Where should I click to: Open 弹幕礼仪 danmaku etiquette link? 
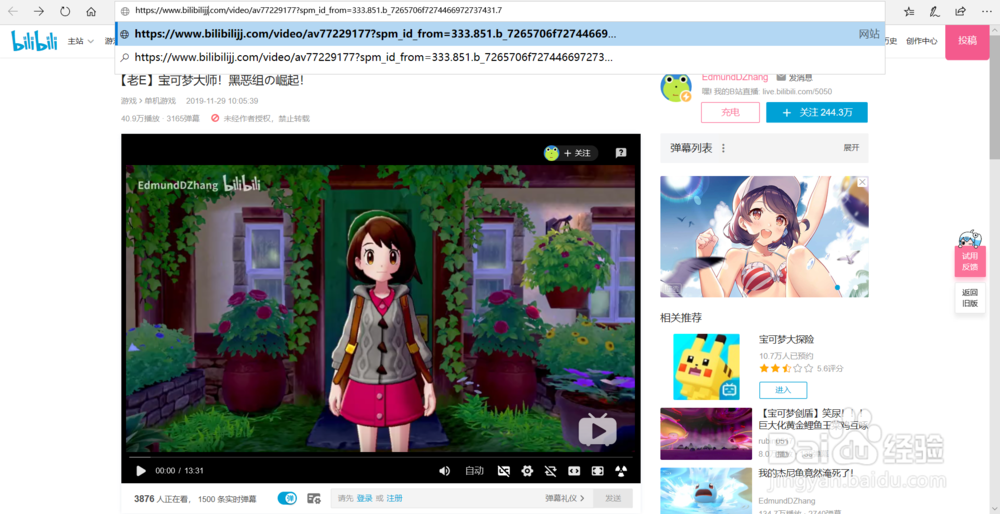564,498
